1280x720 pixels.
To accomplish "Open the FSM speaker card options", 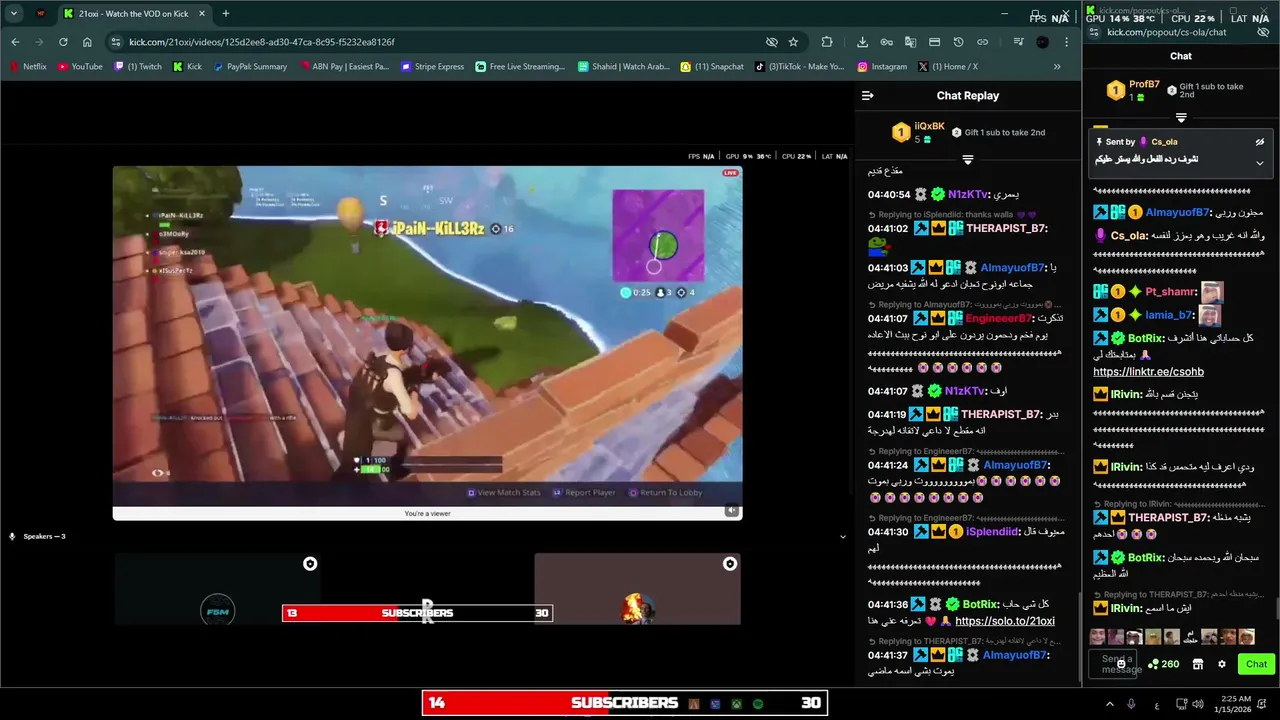I will point(310,564).
